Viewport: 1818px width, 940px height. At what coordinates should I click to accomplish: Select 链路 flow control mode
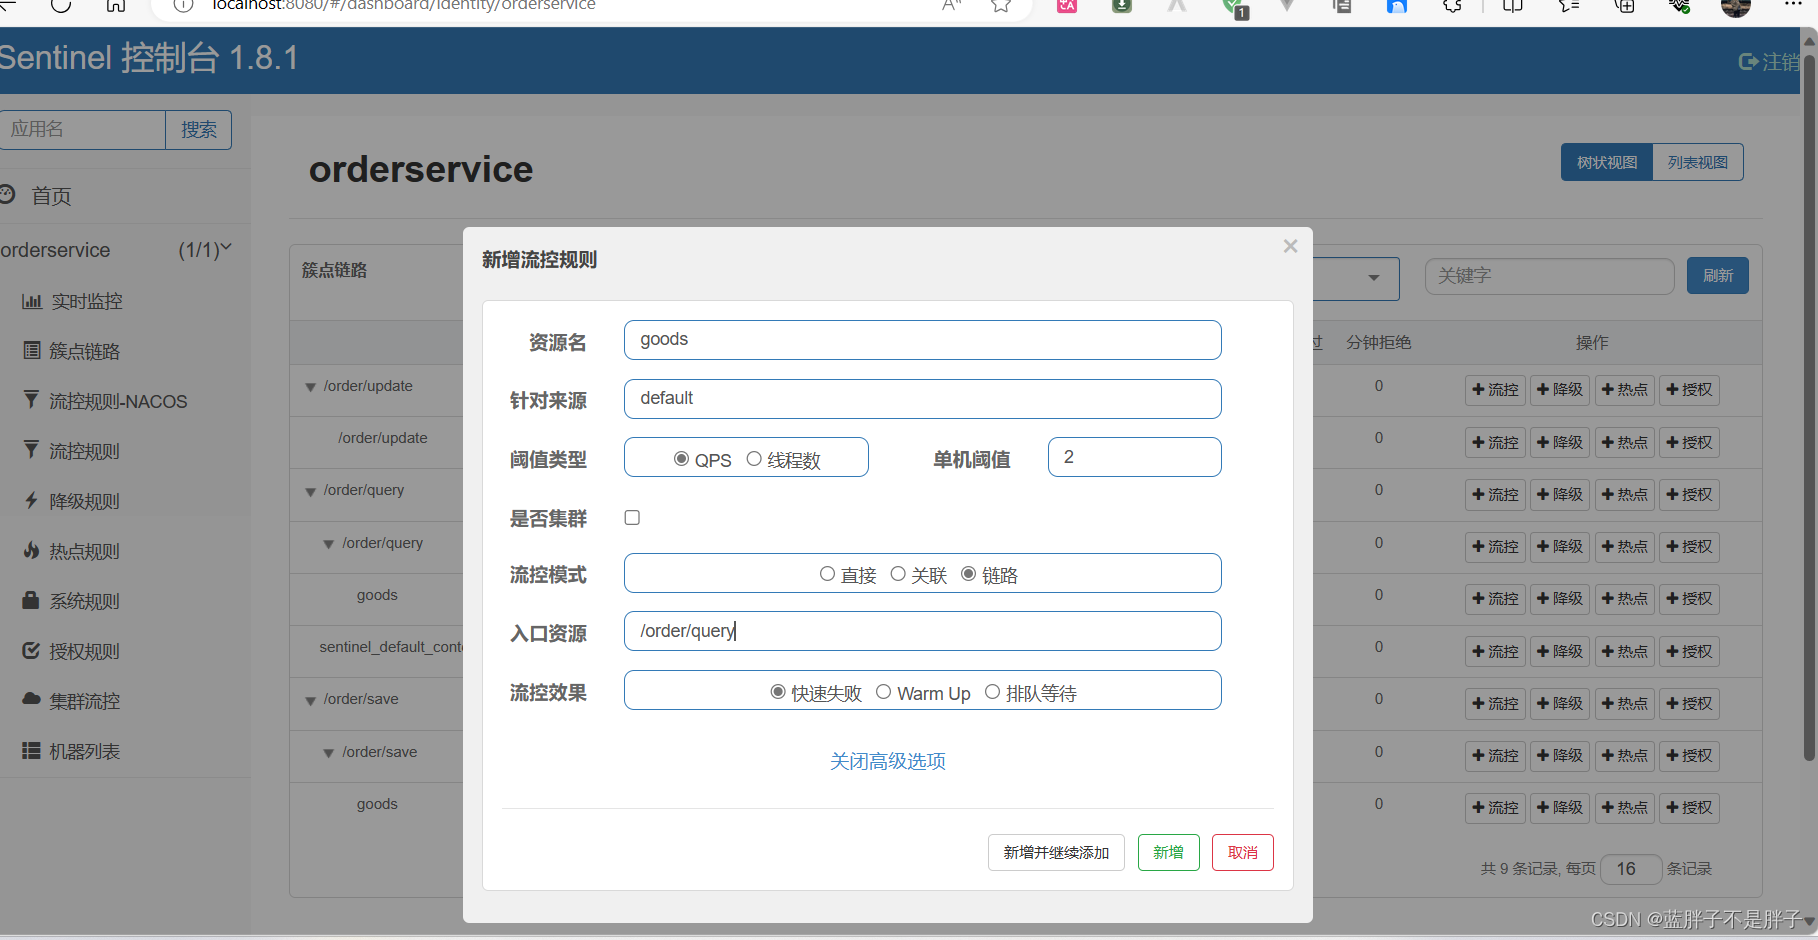[968, 574]
